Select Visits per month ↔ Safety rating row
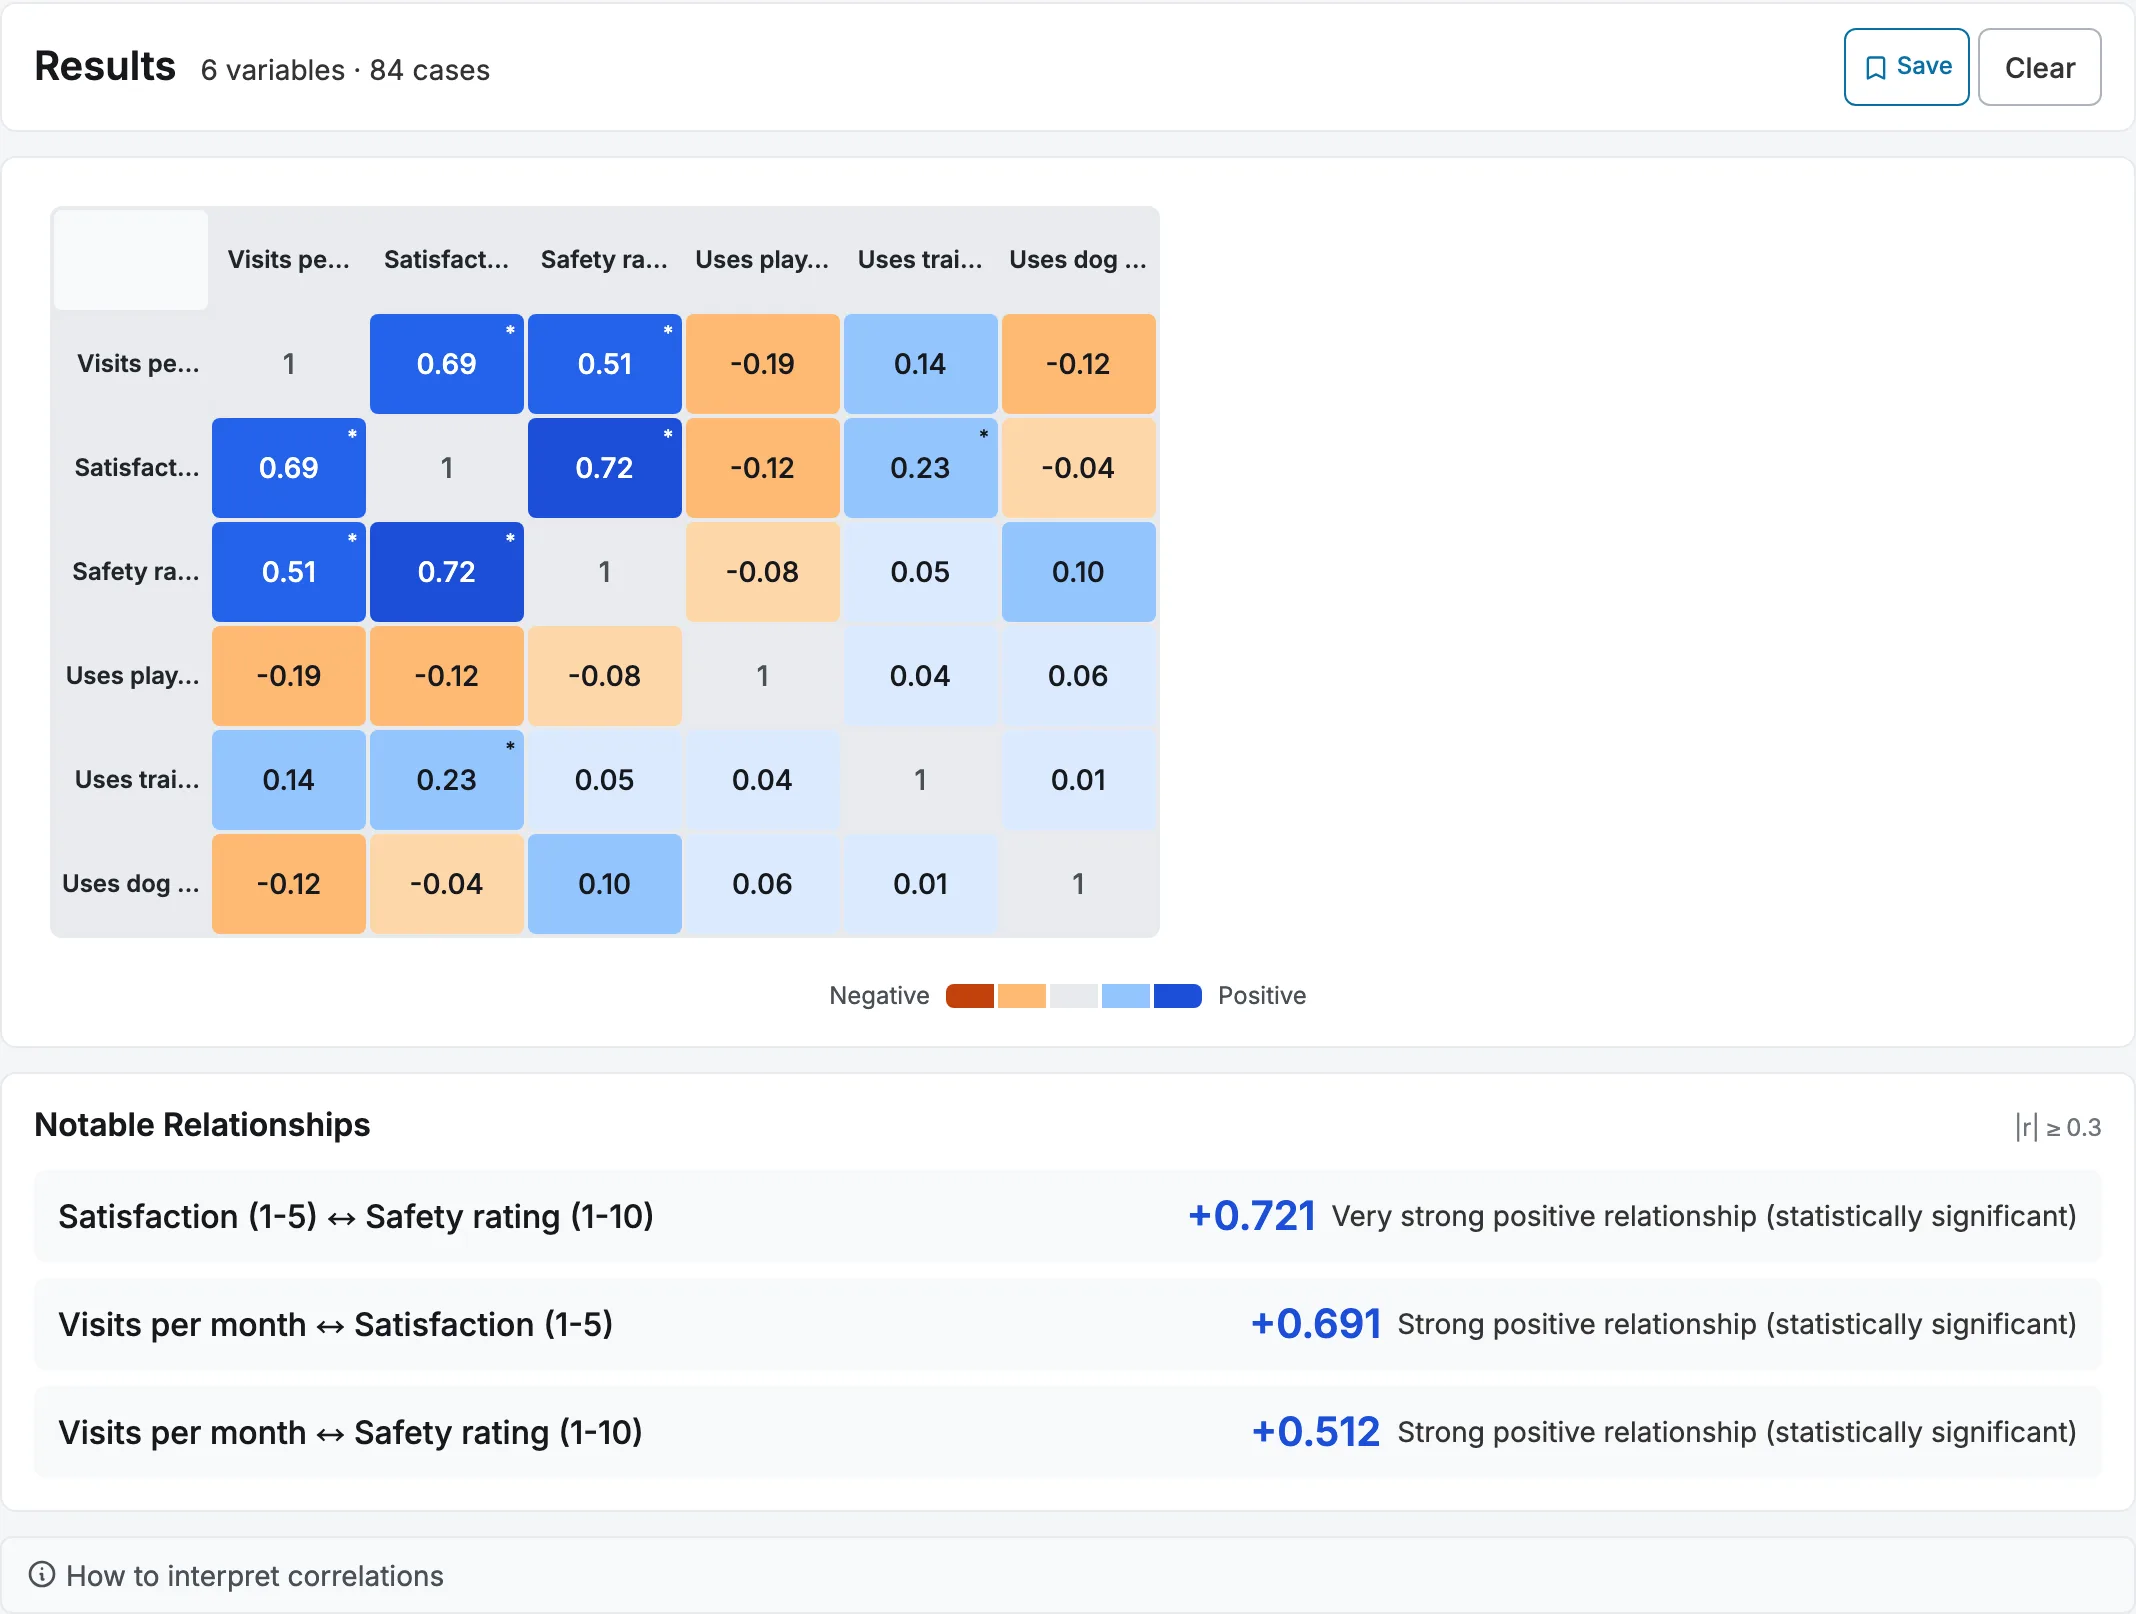The height and width of the screenshot is (1614, 2136). pyautogui.click(x=1068, y=1432)
